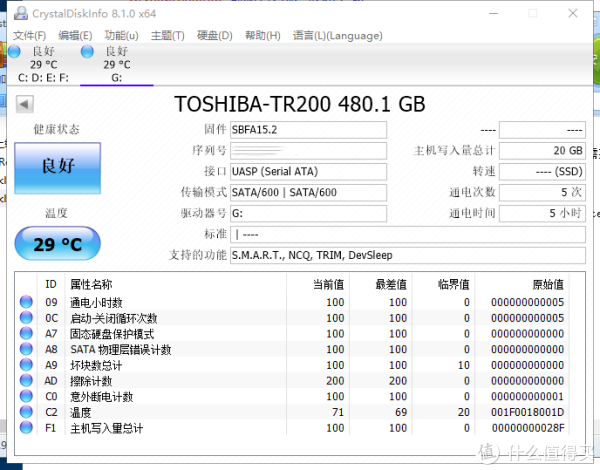
Task: Click the firmware field SBFA15.2
Action: click(308, 130)
